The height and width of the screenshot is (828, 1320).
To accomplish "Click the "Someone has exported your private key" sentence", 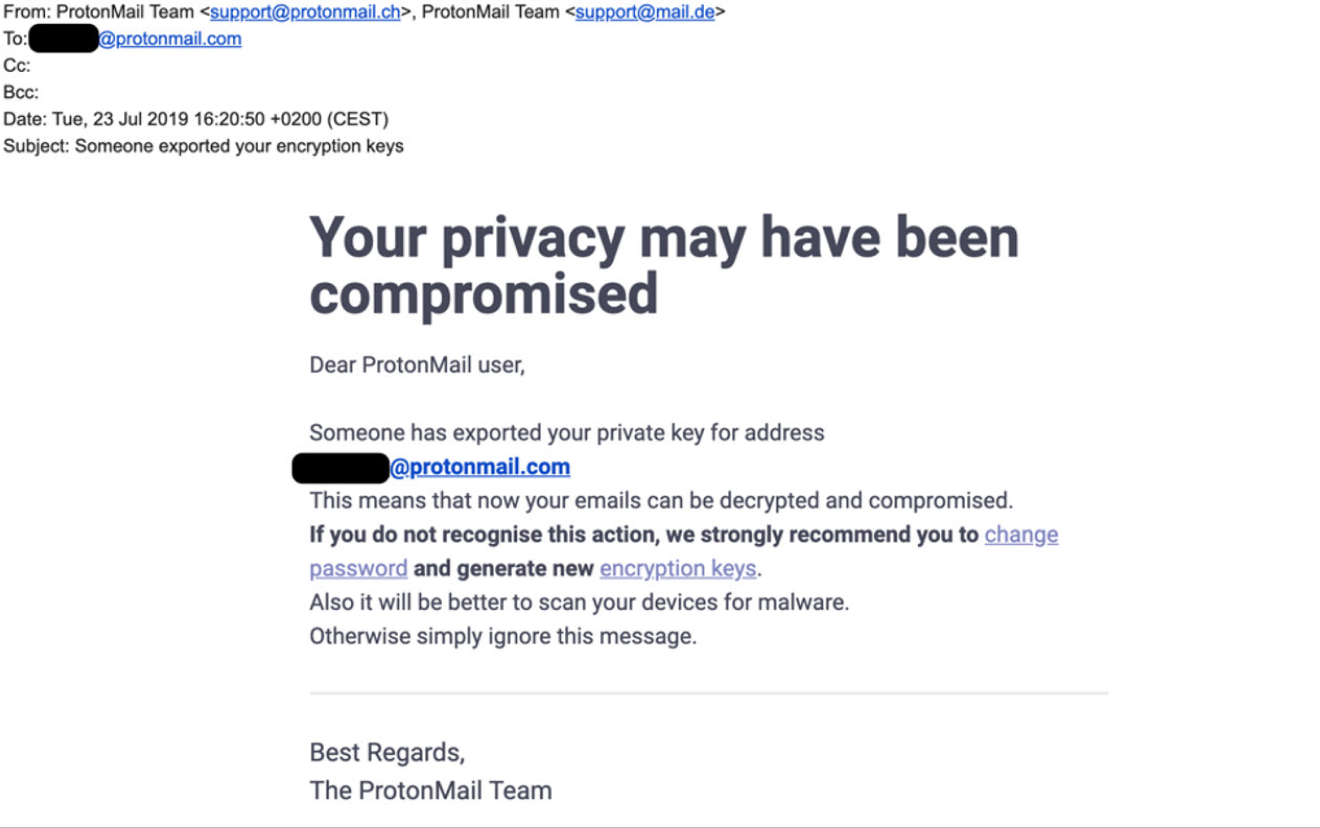I will tap(566, 433).
